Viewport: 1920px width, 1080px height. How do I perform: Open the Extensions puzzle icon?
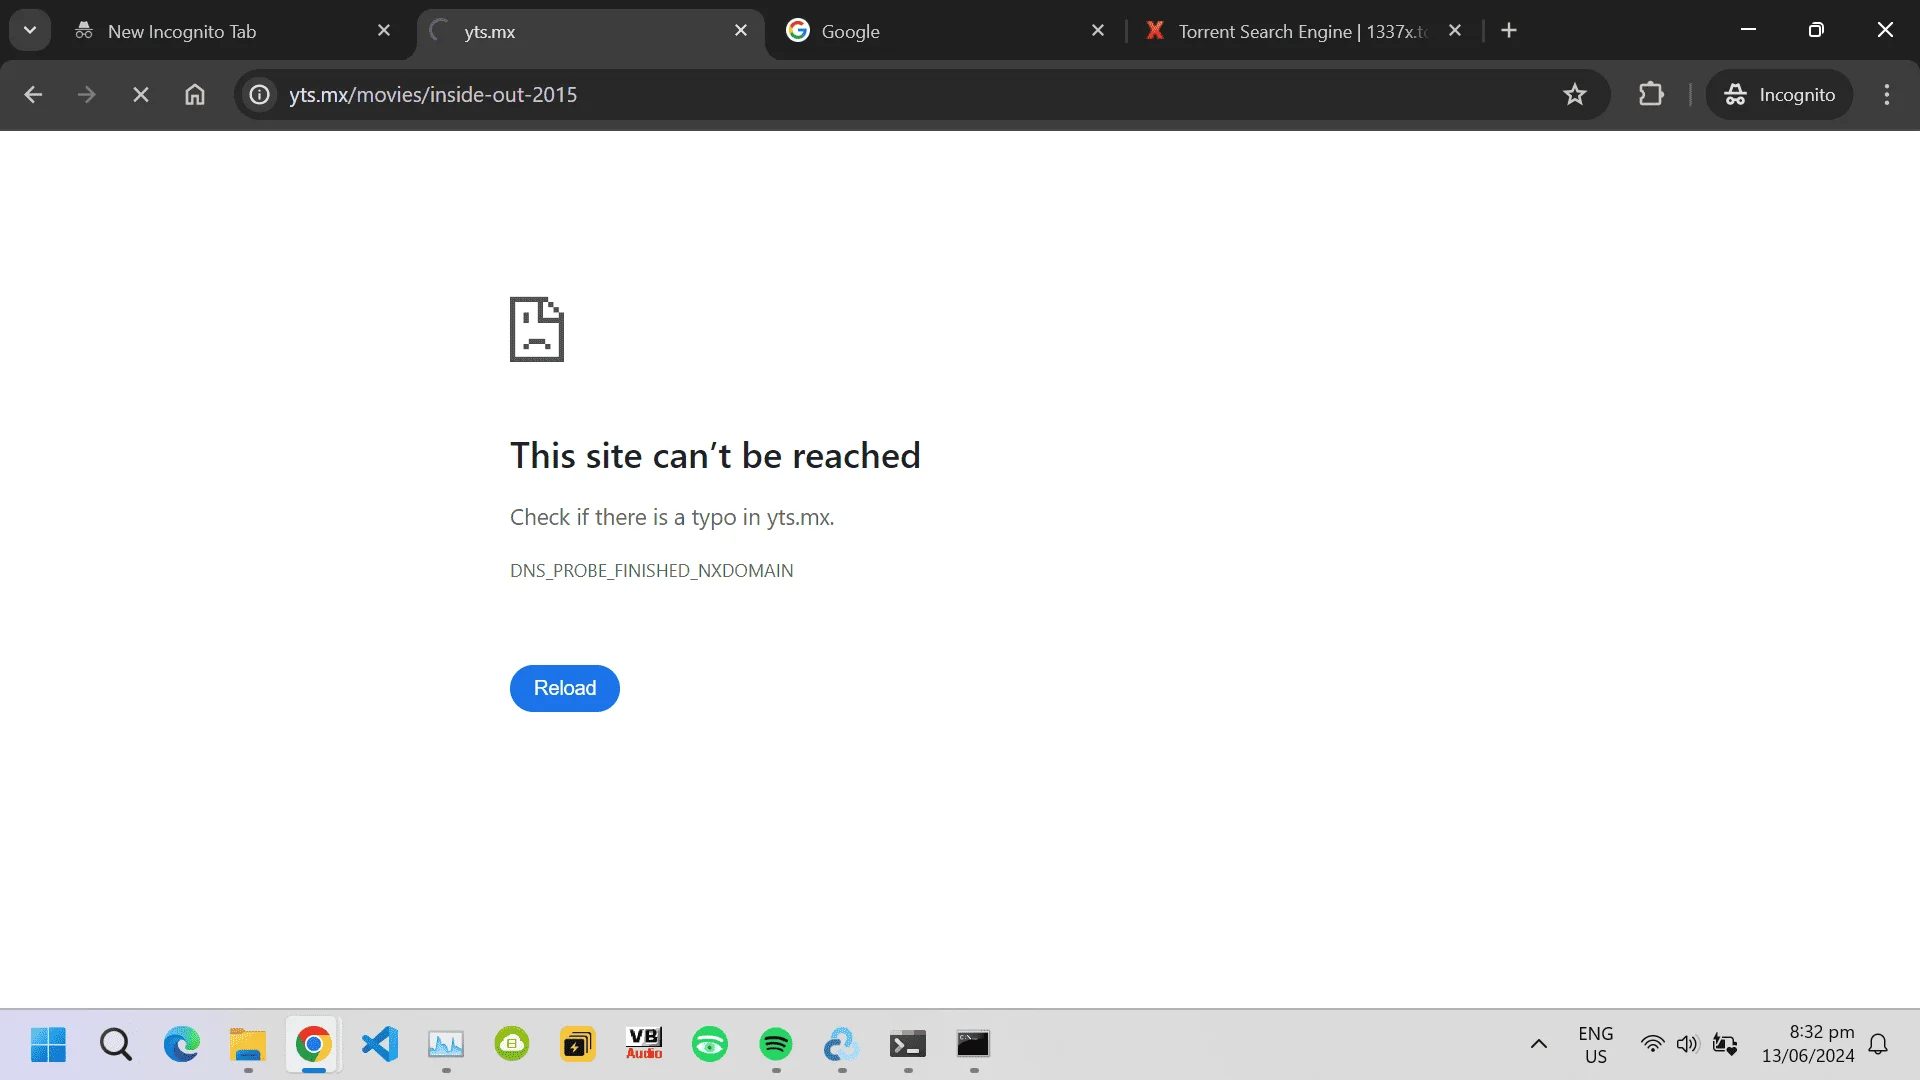pos(1651,95)
